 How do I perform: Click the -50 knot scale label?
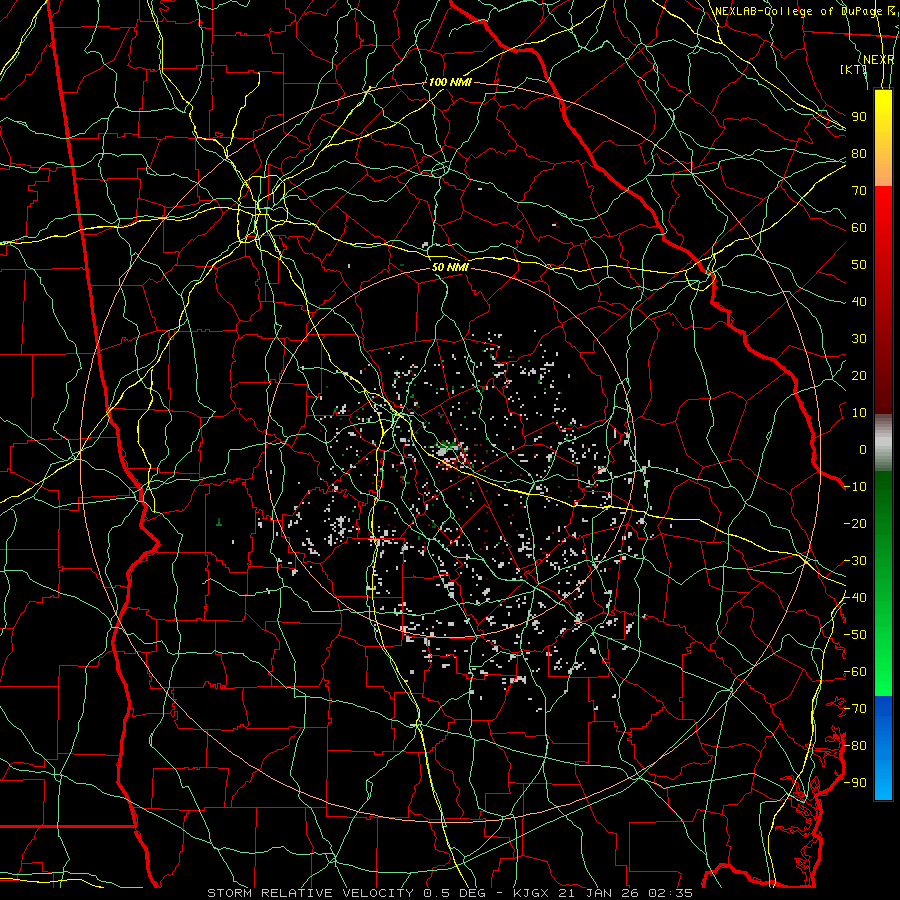click(855, 635)
